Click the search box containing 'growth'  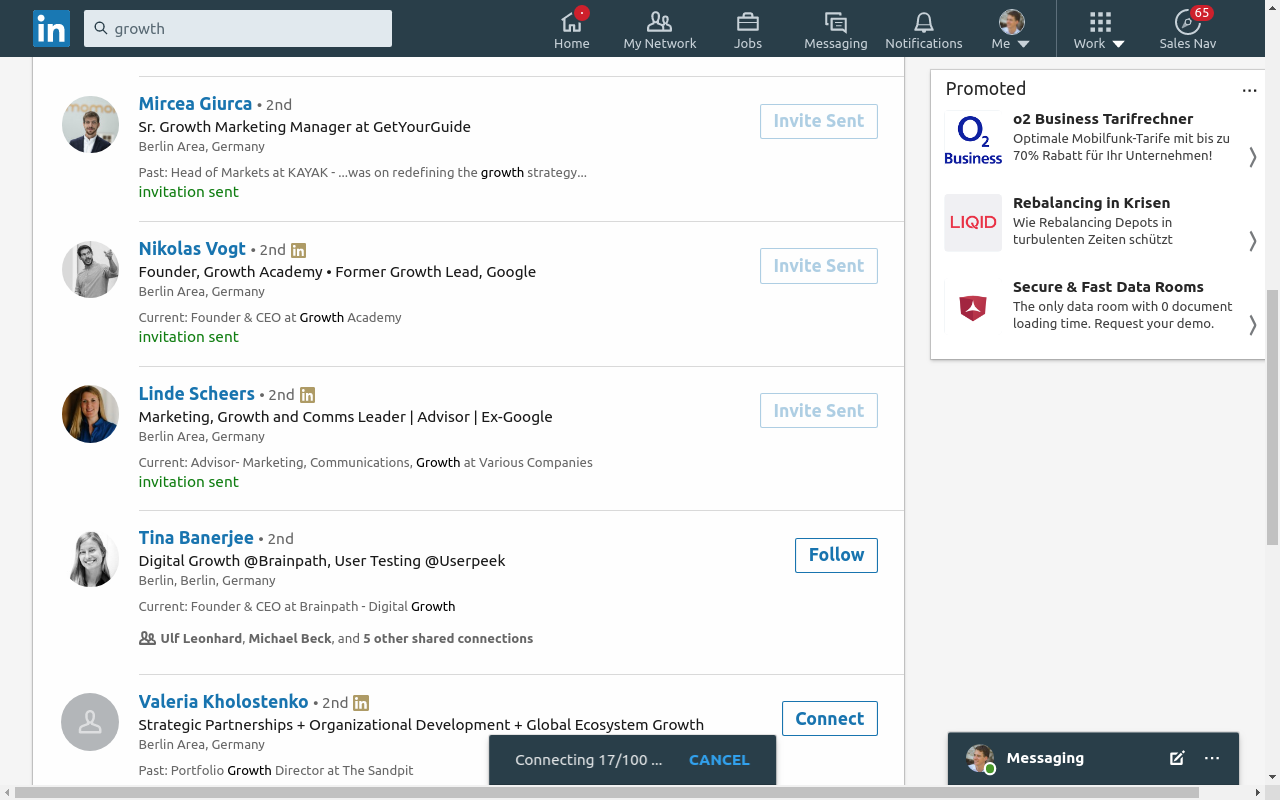click(238, 29)
